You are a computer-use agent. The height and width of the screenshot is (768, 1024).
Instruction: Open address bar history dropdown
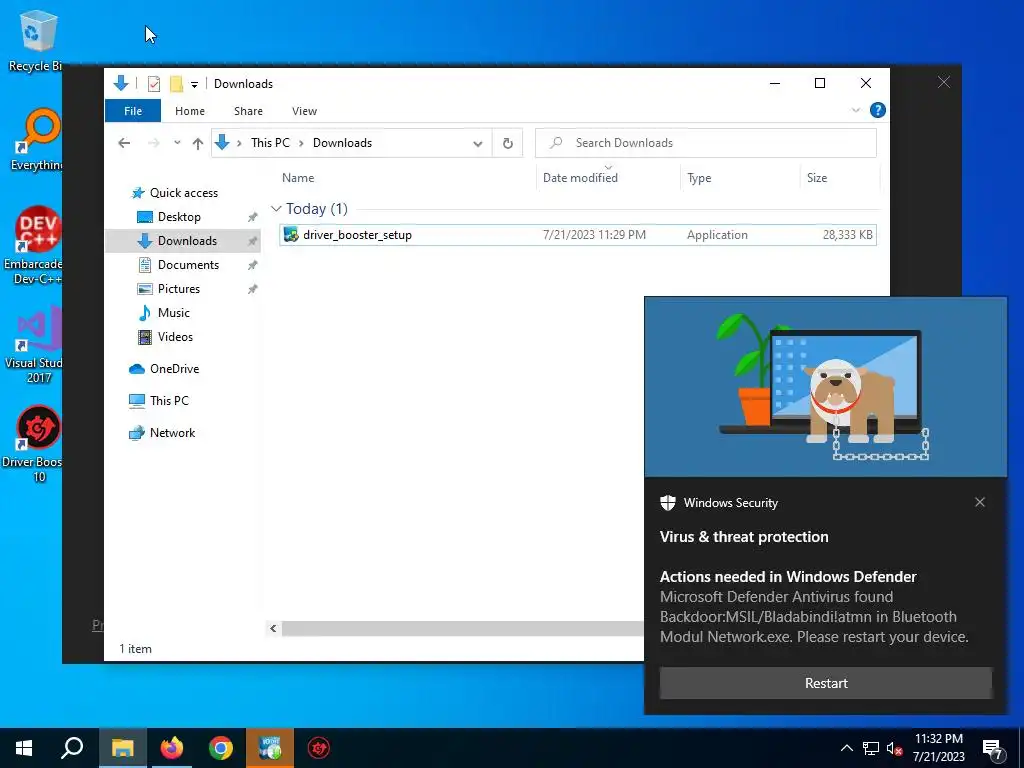tap(478, 144)
